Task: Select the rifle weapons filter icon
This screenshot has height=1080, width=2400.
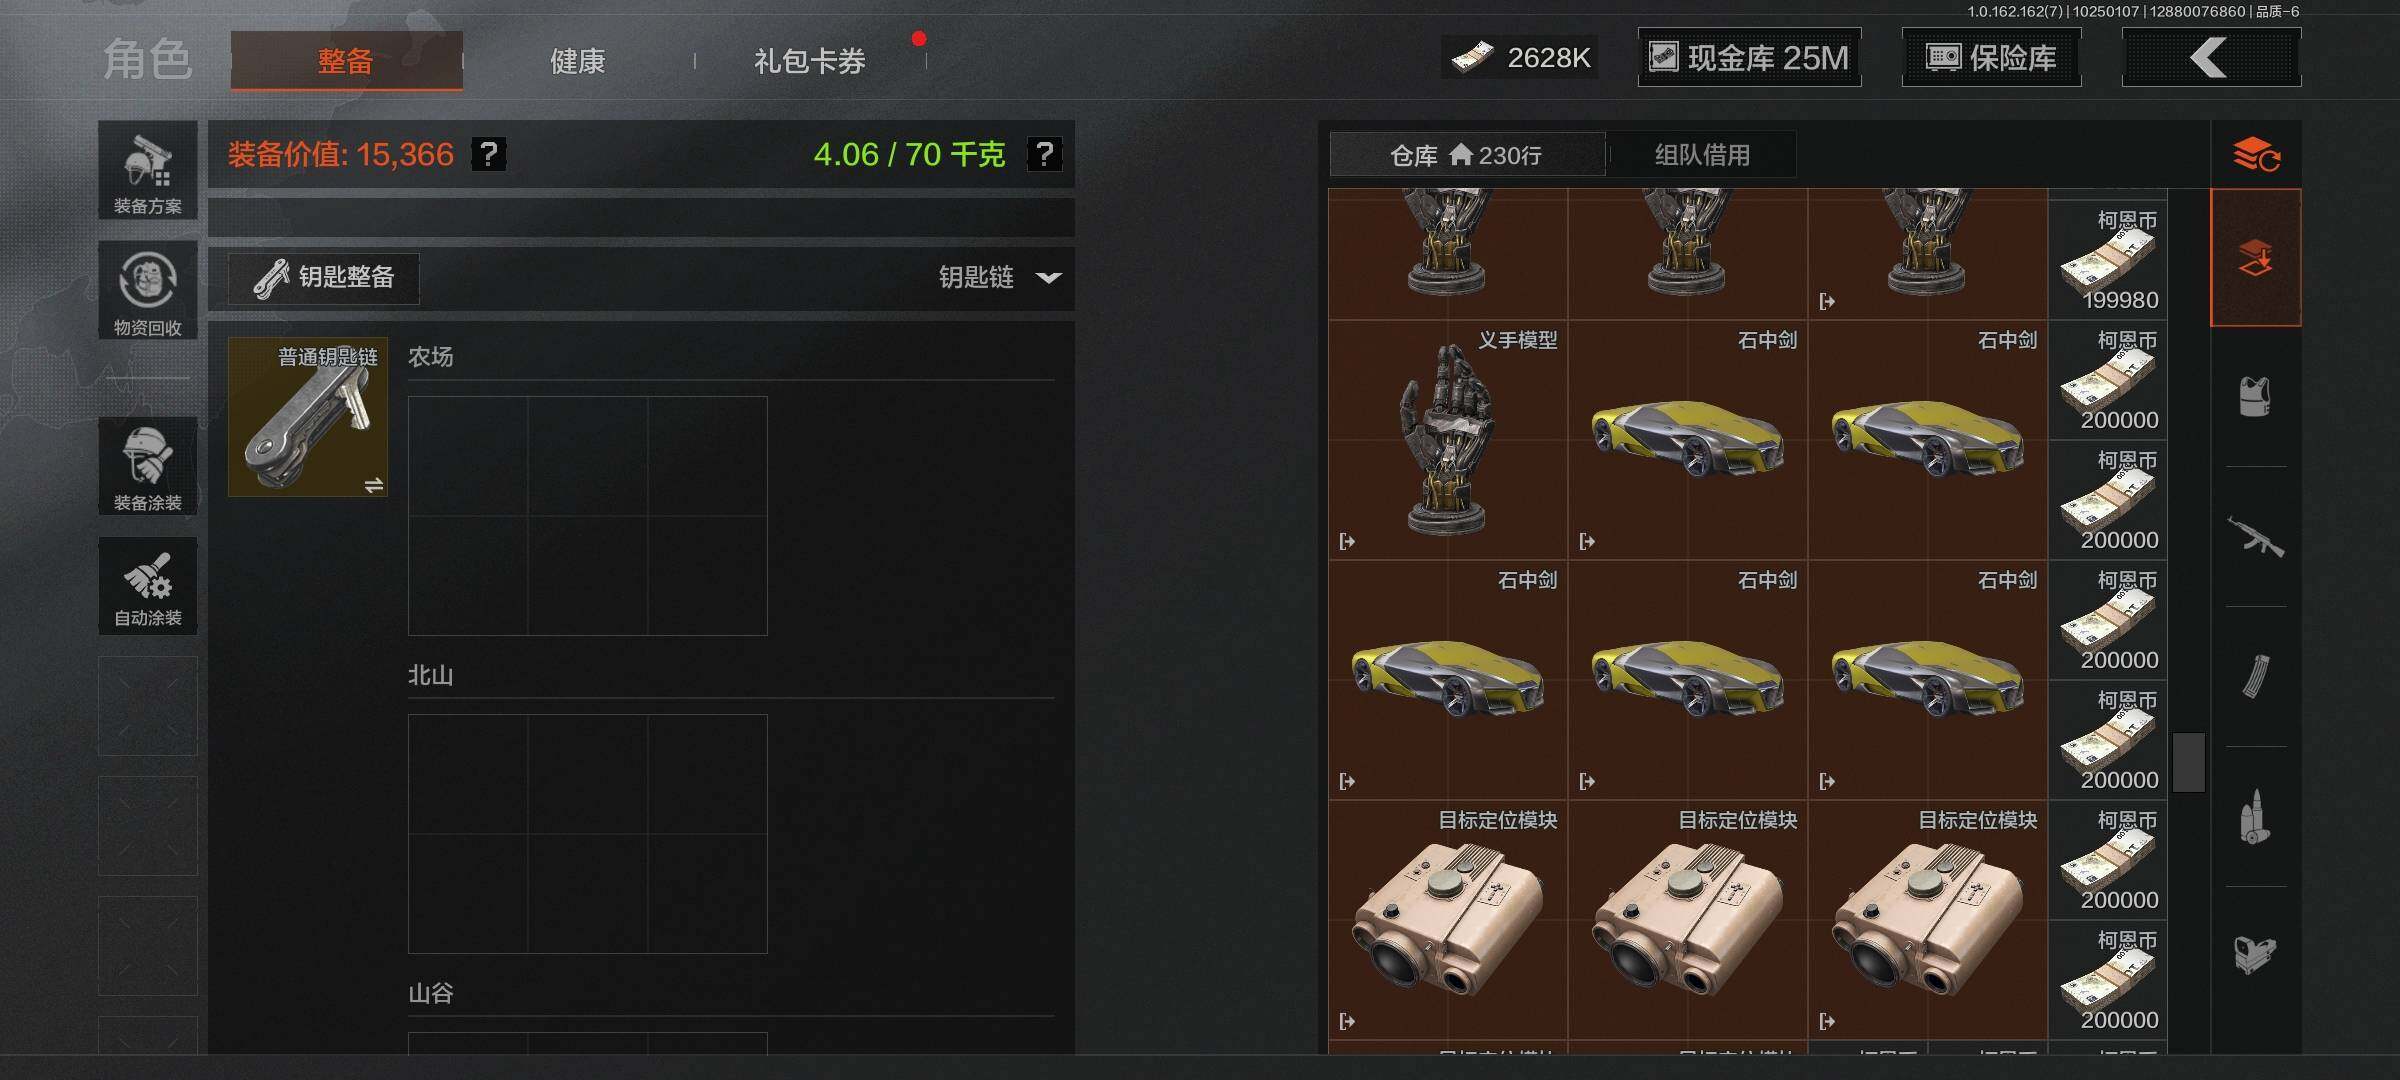Action: pyautogui.click(x=2255, y=537)
